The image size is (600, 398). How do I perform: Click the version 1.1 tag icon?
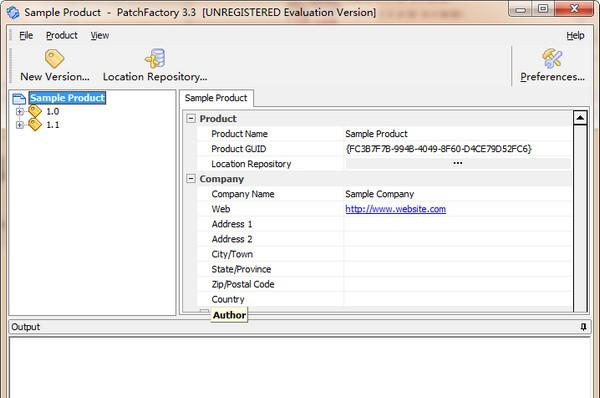tap(35, 125)
